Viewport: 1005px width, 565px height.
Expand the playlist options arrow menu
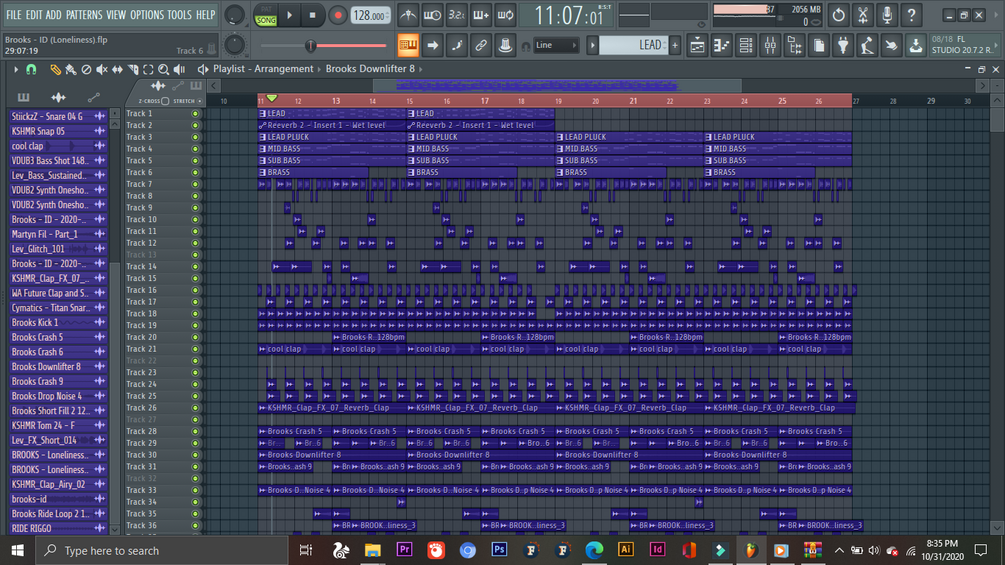(15, 69)
